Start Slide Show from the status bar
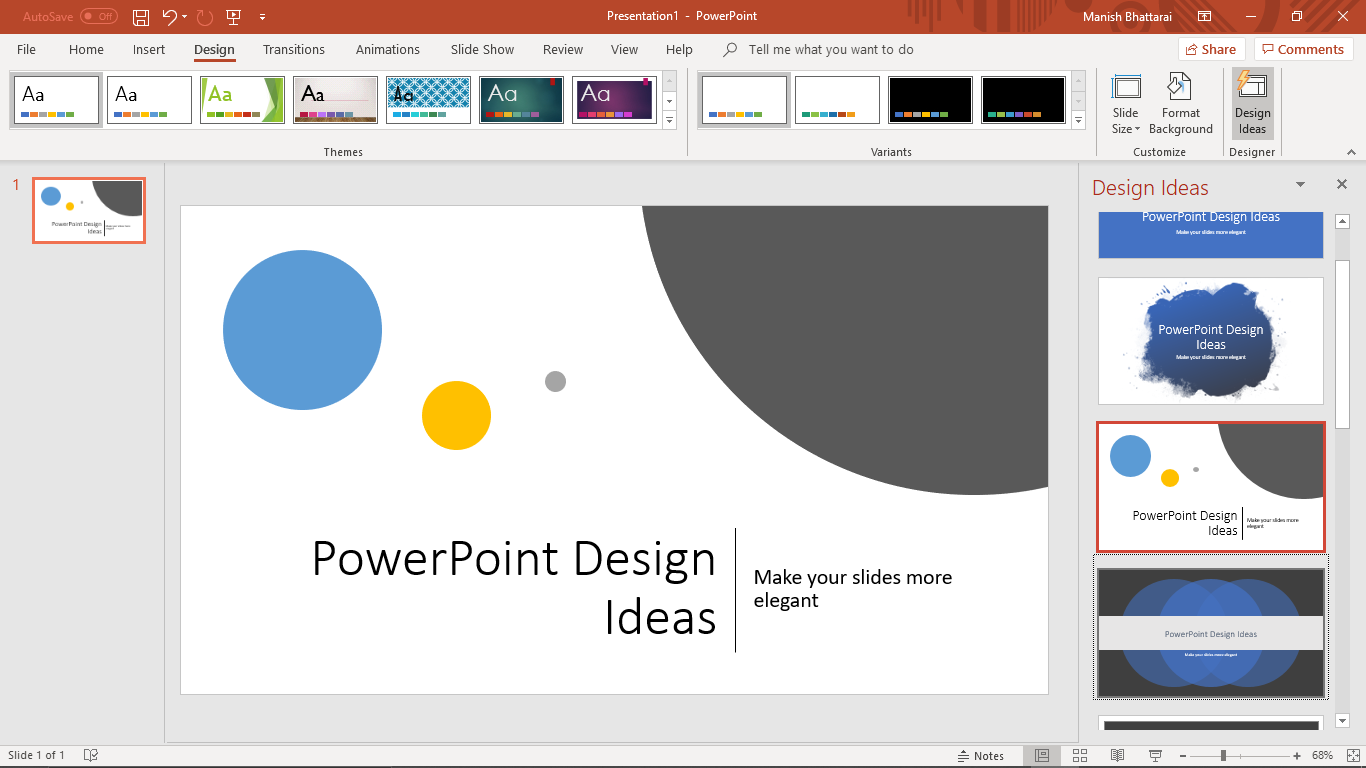 (x=1155, y=755)
